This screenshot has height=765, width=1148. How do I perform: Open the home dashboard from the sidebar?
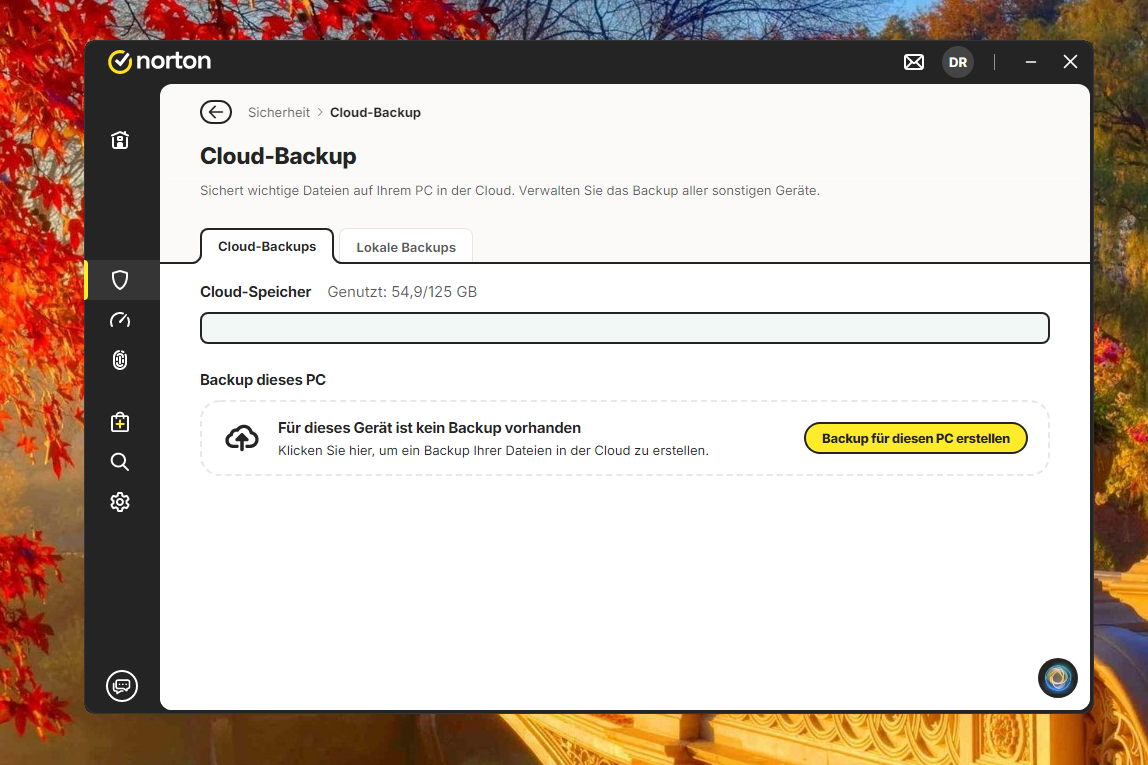(x=120, y=140)
